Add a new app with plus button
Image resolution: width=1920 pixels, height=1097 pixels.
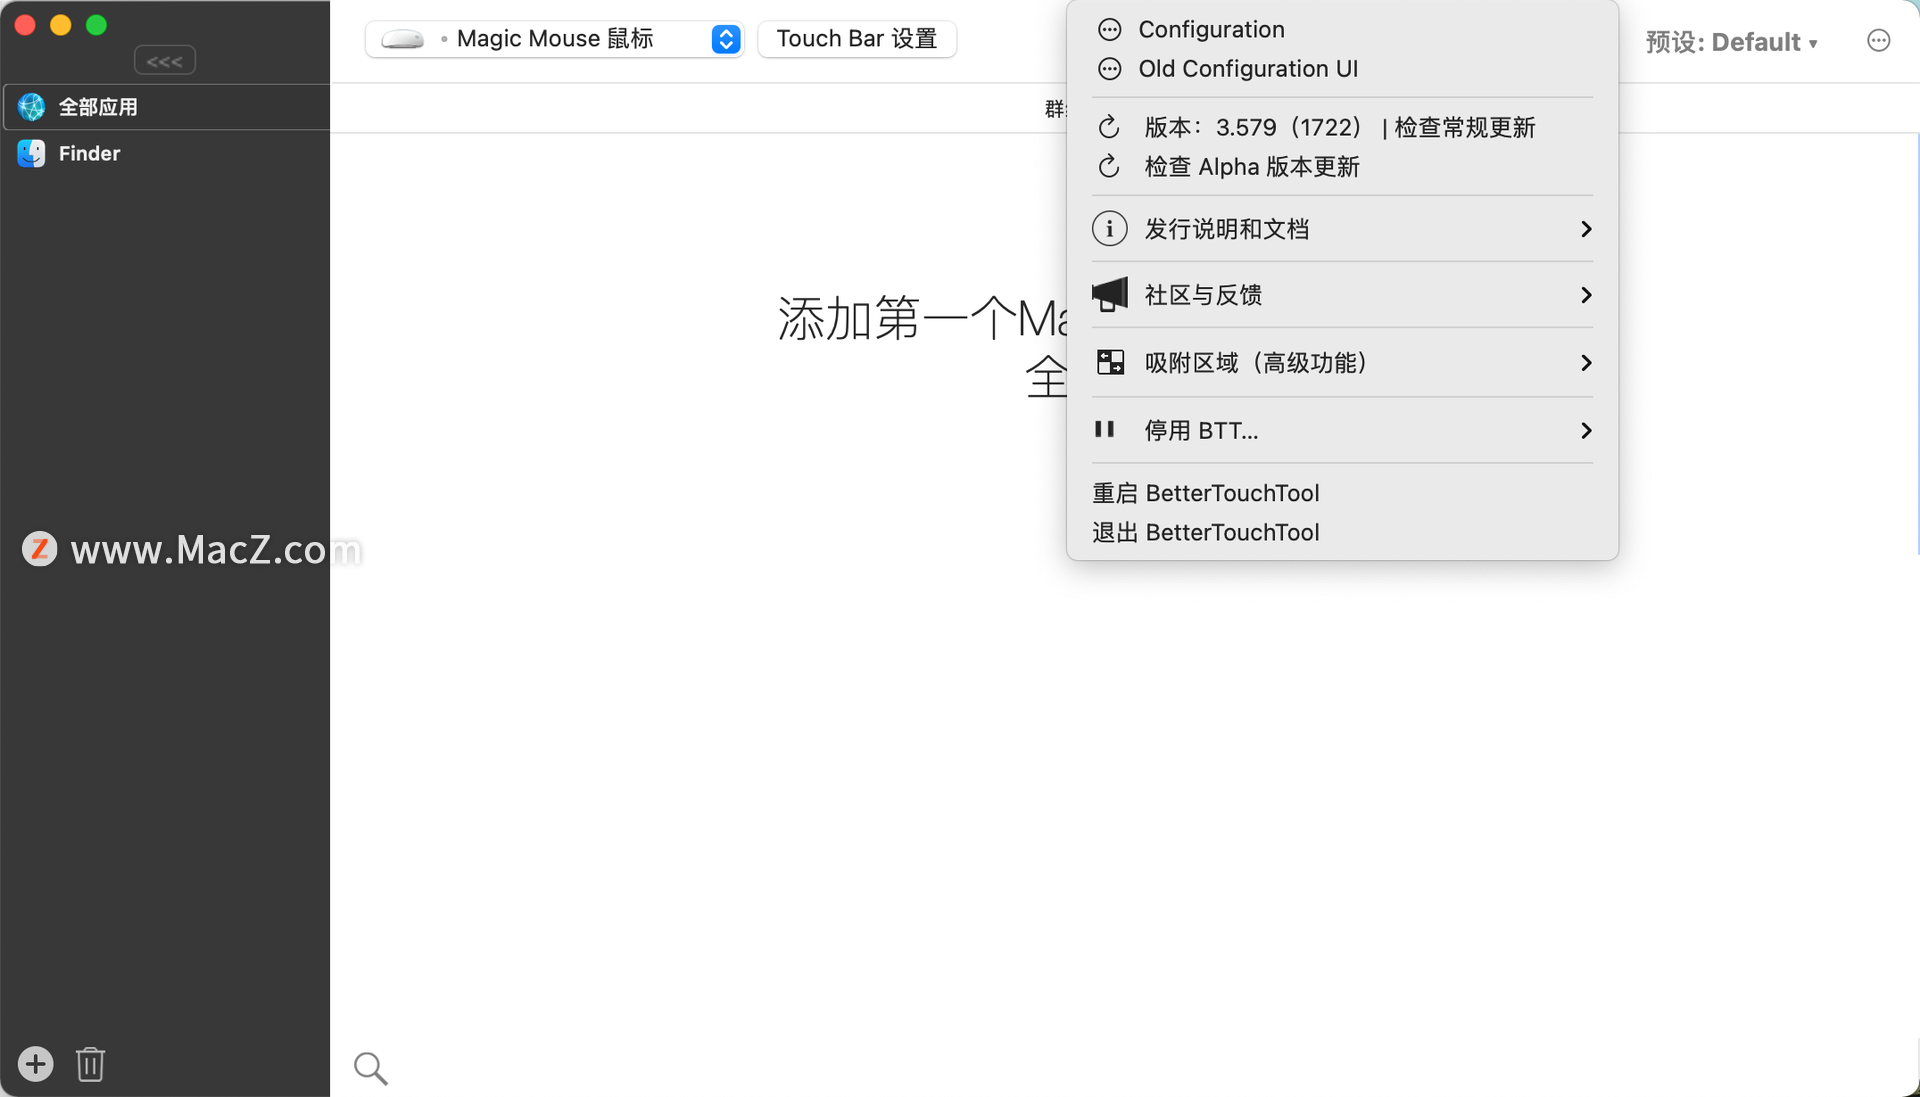(x=36, y=1064)
